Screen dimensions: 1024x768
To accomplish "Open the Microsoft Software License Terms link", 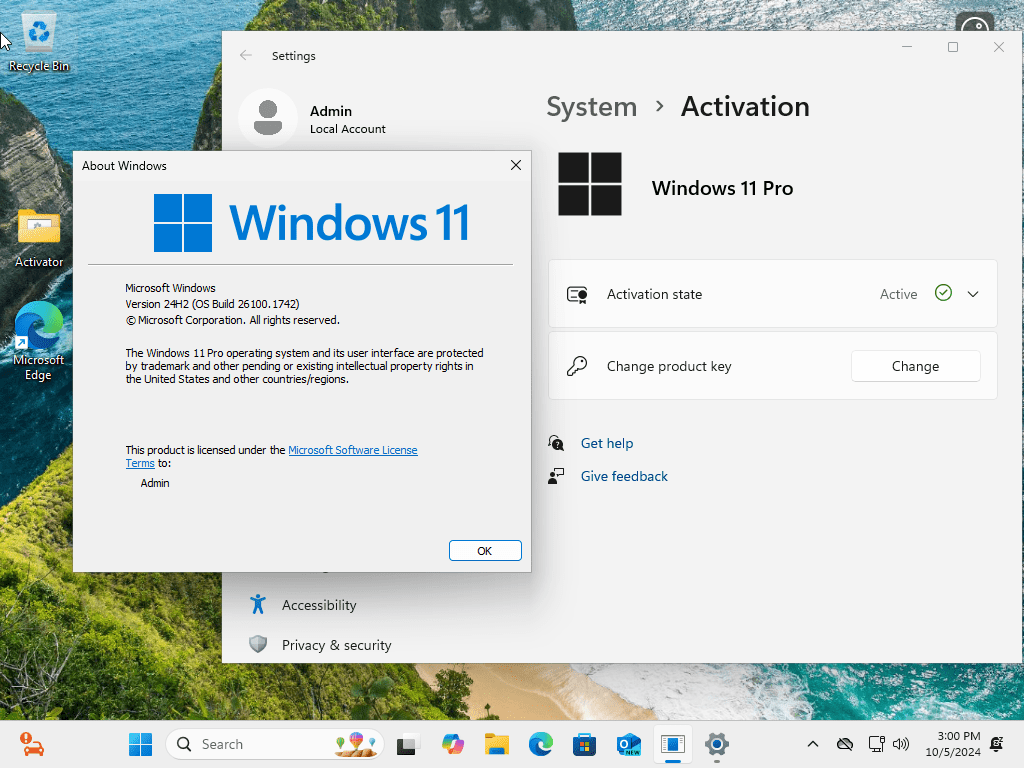I will (352, 450).
